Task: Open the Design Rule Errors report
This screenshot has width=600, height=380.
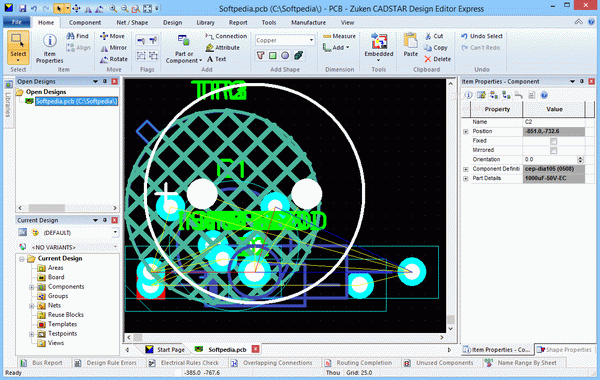Action: (106, 363)
